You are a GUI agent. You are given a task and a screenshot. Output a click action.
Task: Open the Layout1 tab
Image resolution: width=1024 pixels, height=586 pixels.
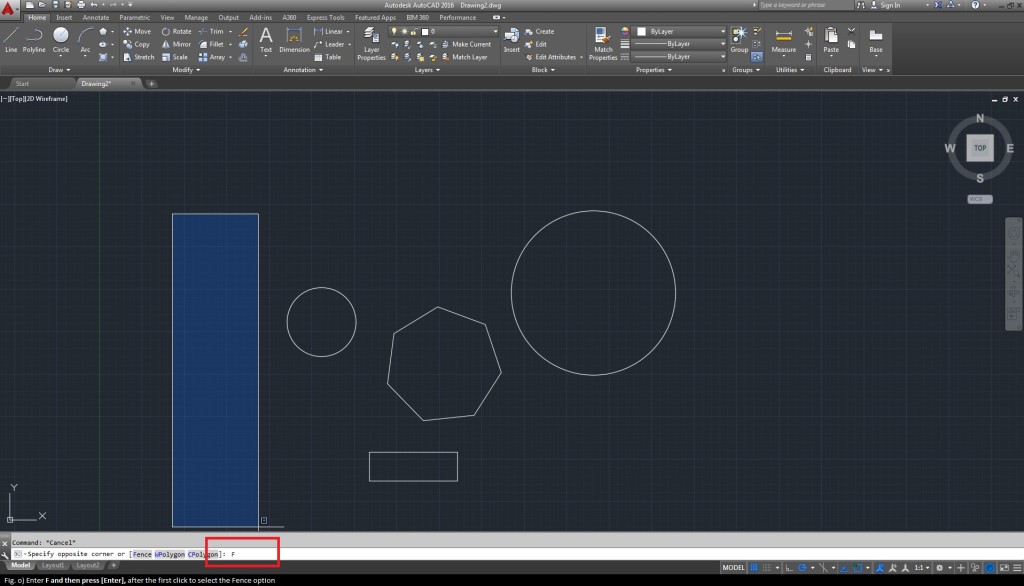[x=53, y=565]
